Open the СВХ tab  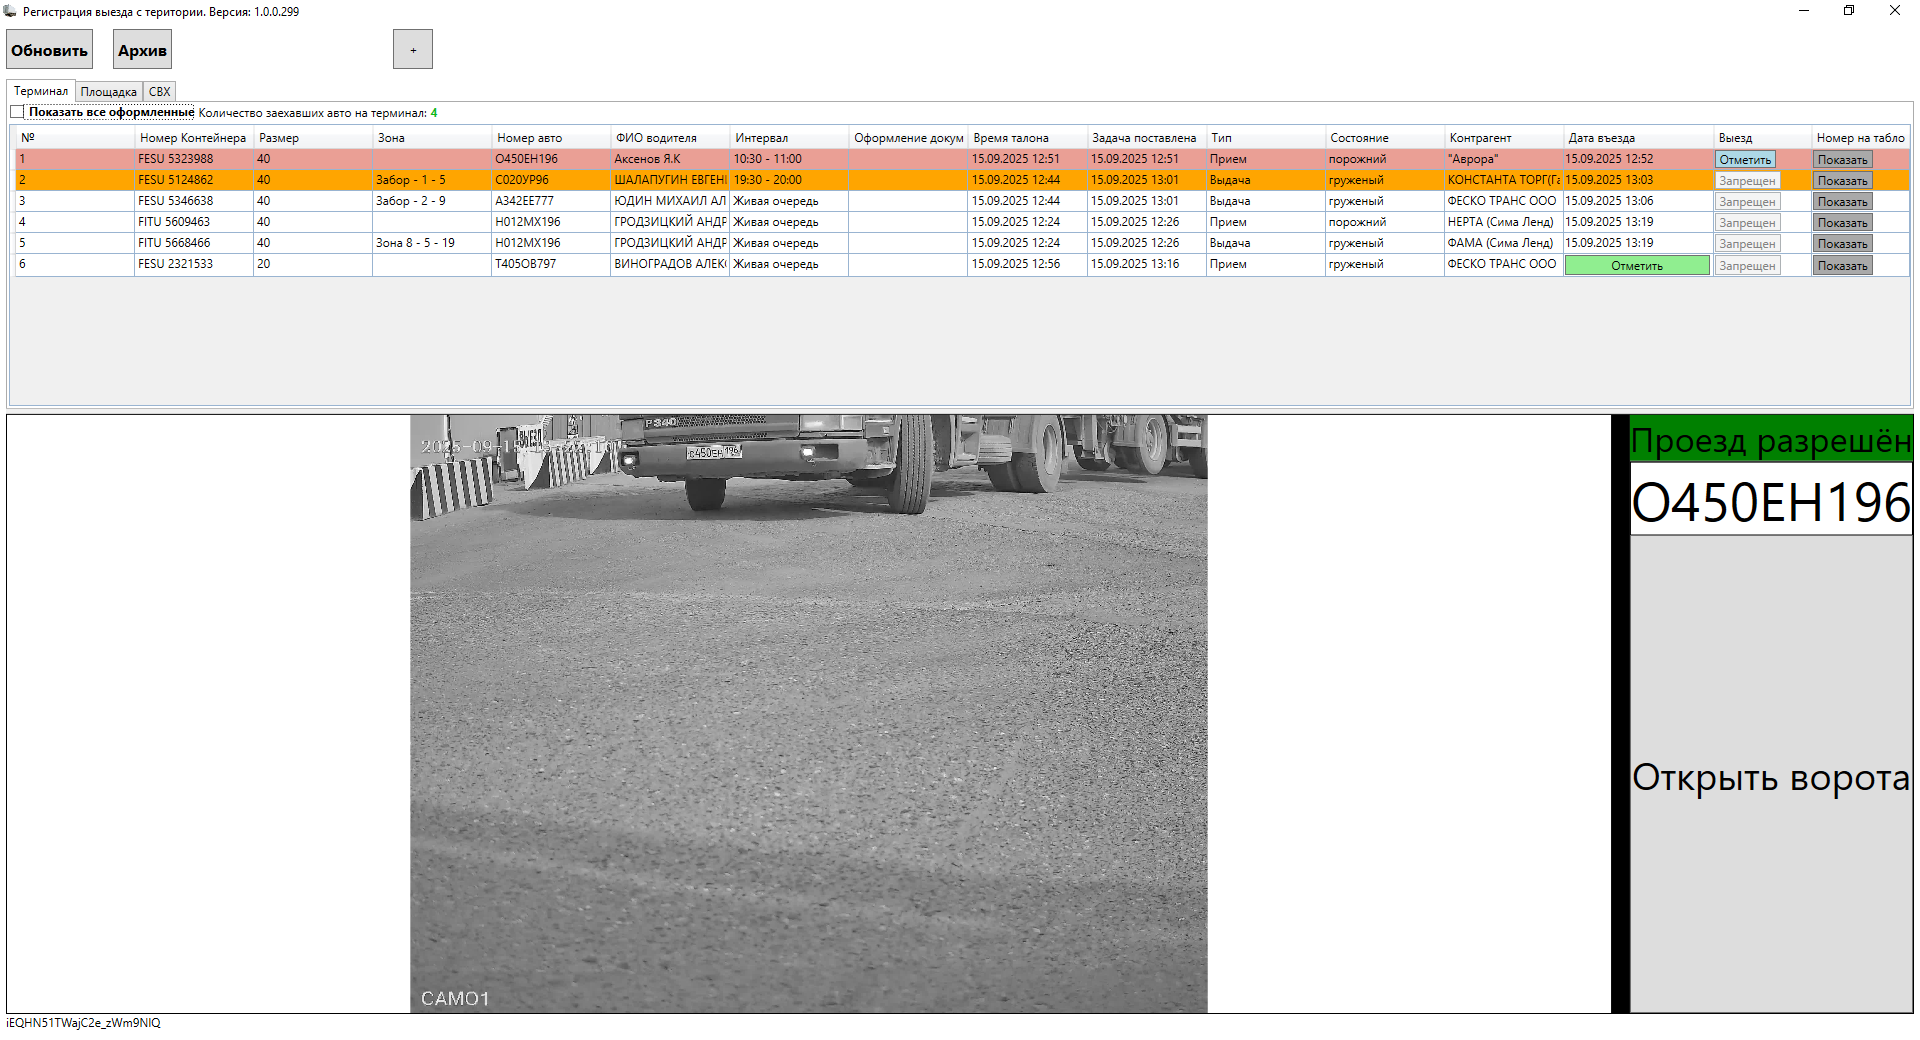coord(159,92)
